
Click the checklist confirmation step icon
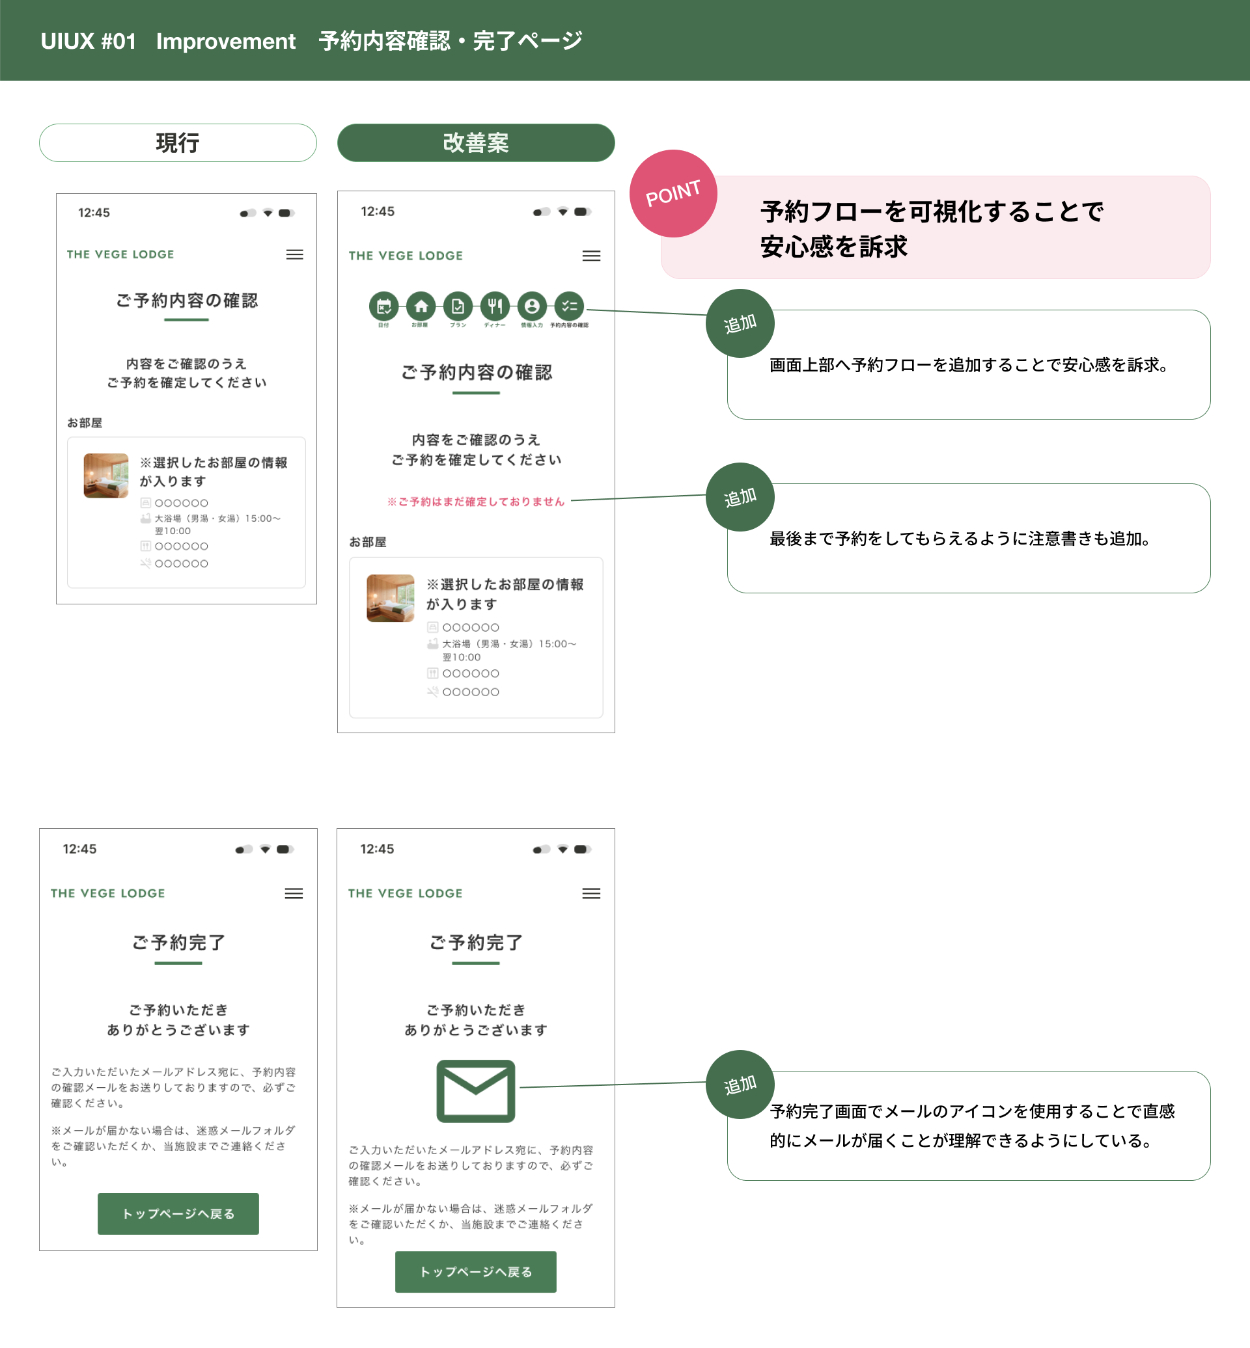click(x=569, y=307)
